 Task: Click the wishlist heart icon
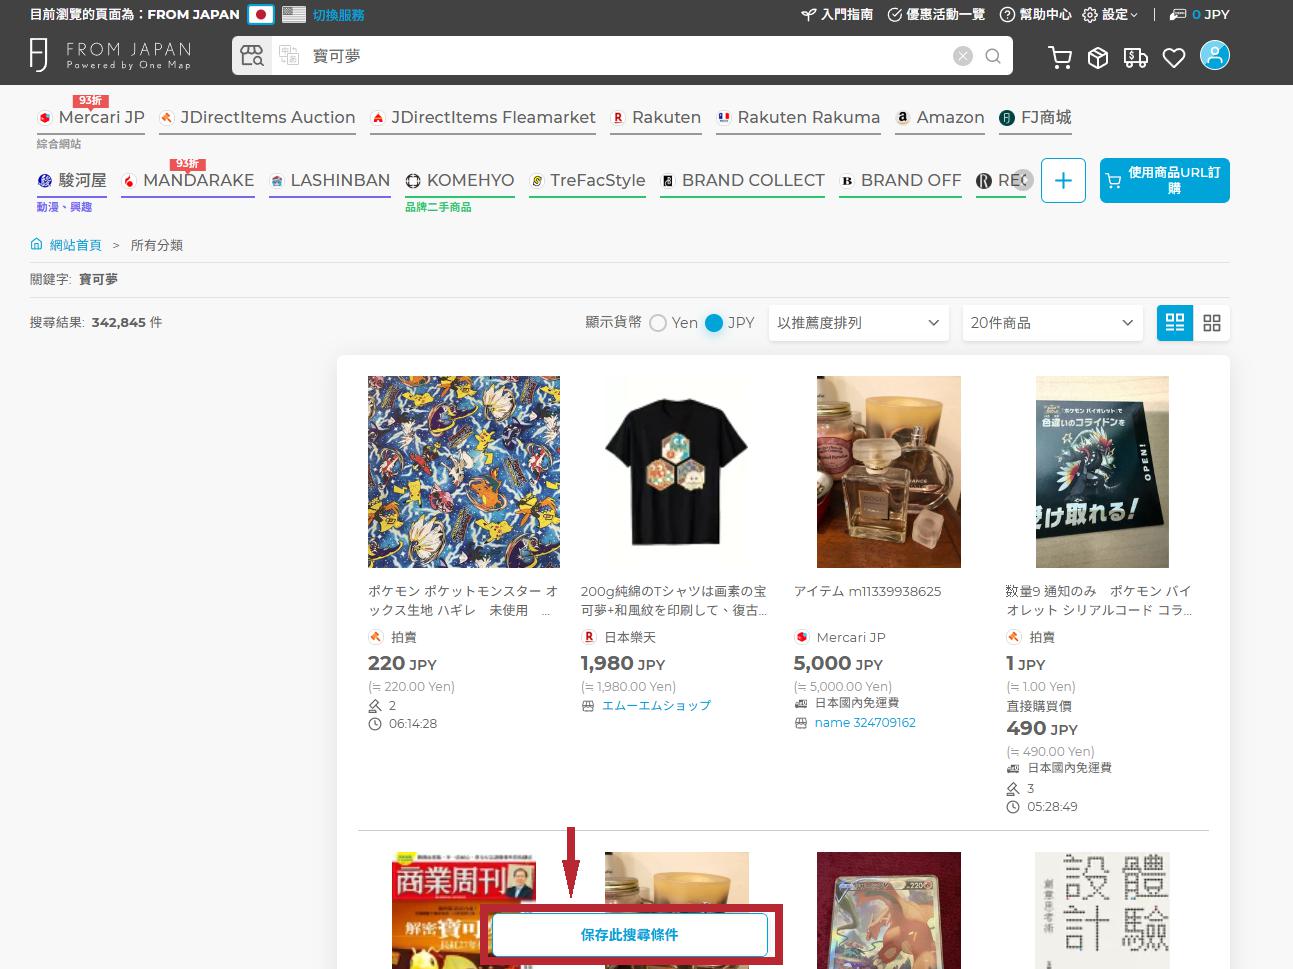pos(1174,58)
